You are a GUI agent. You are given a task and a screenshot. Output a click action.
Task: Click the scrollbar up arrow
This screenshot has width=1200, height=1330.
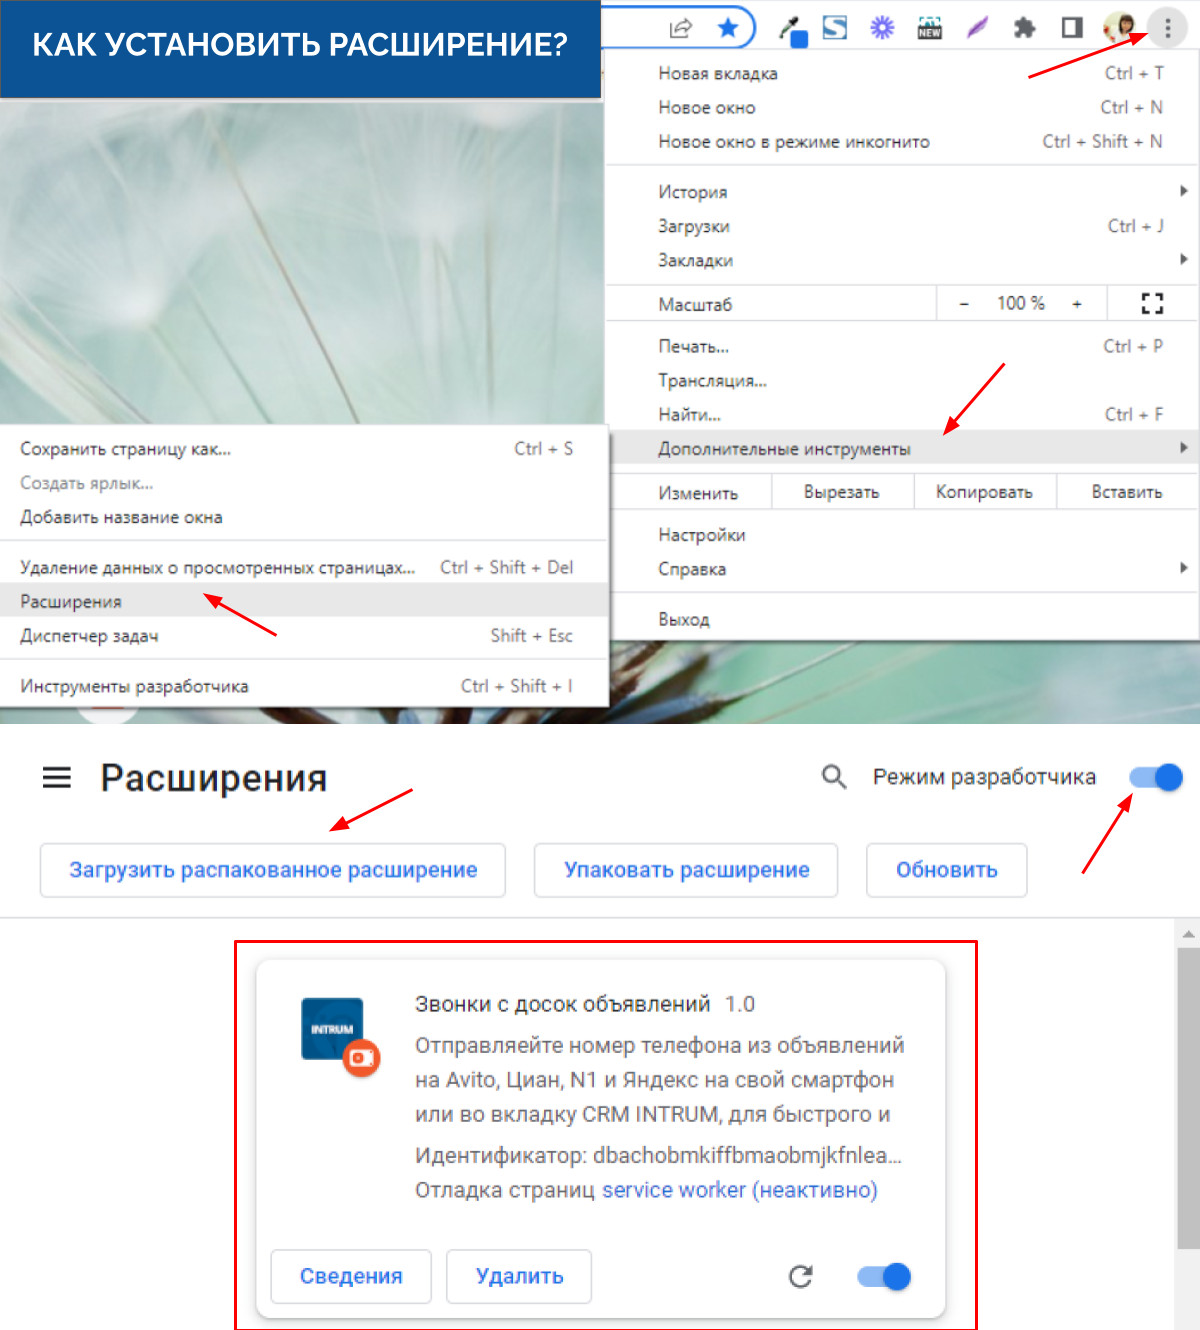(x=1188, y=934)
